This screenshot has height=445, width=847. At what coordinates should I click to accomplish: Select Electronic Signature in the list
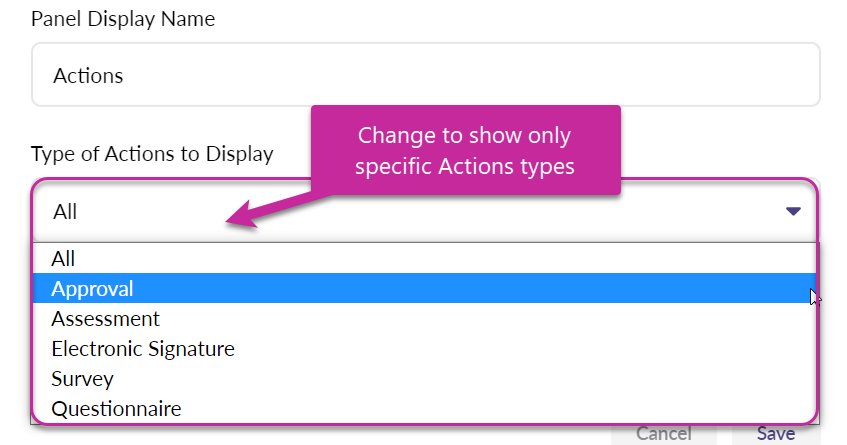tap(143, 349)
